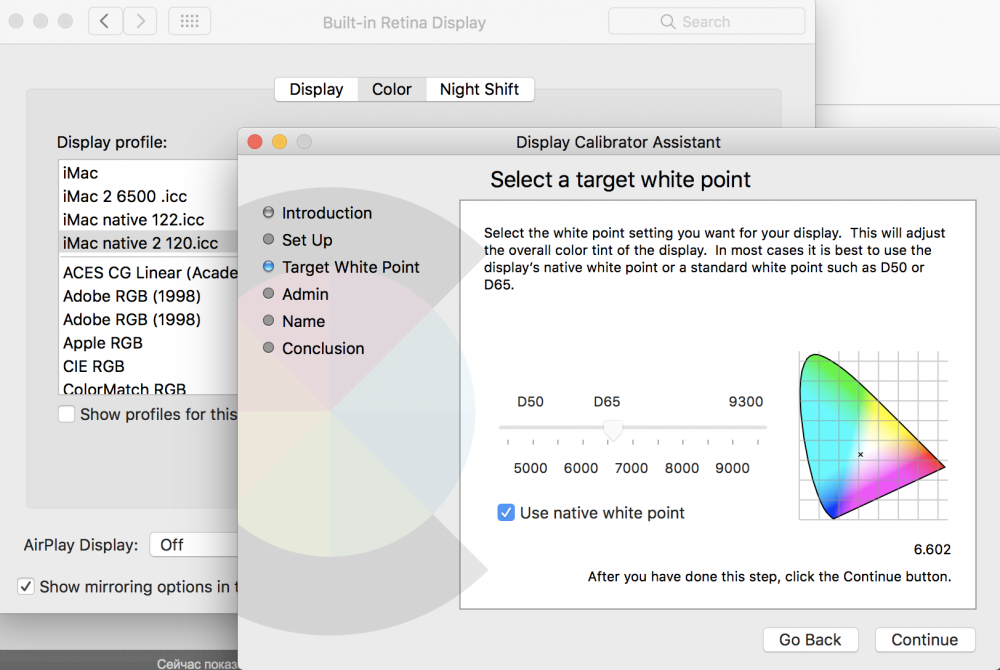Switch to the Display tab
1000x670 pixels.
click(316, 89)
